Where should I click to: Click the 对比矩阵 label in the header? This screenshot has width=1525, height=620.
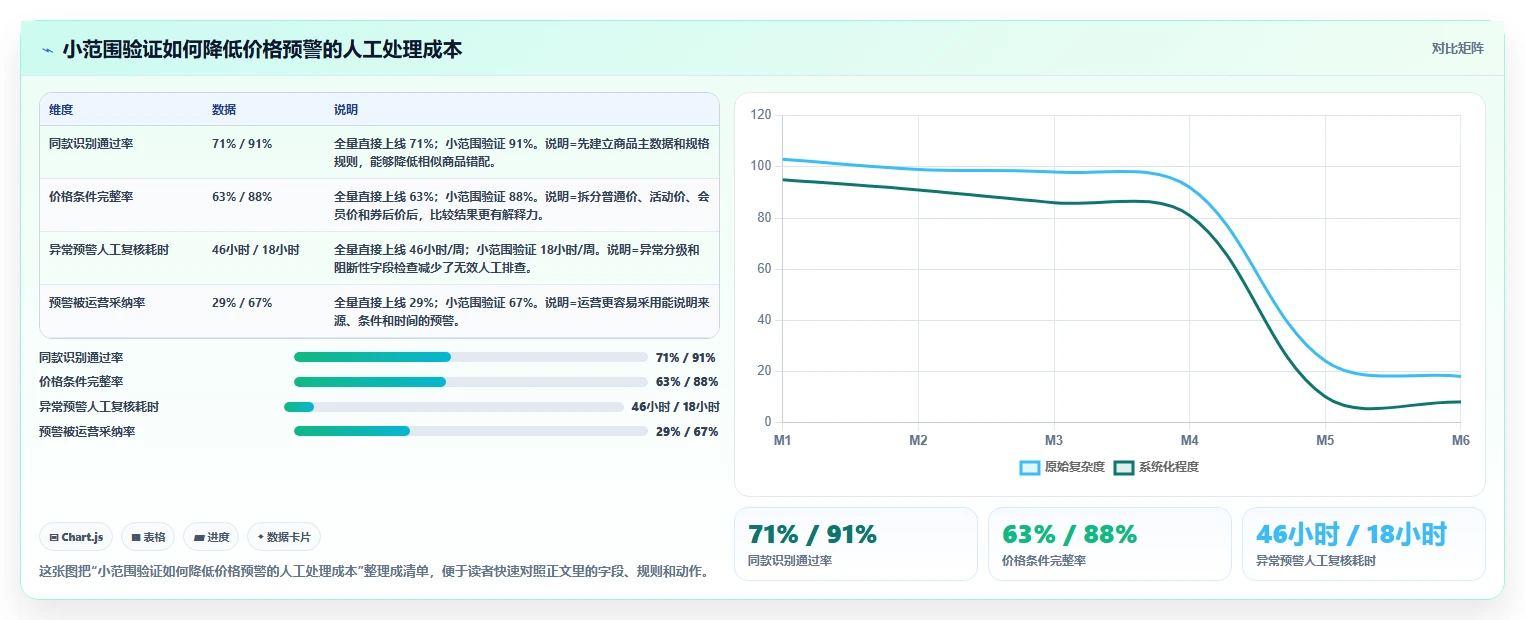click(x=1457, y=48)
